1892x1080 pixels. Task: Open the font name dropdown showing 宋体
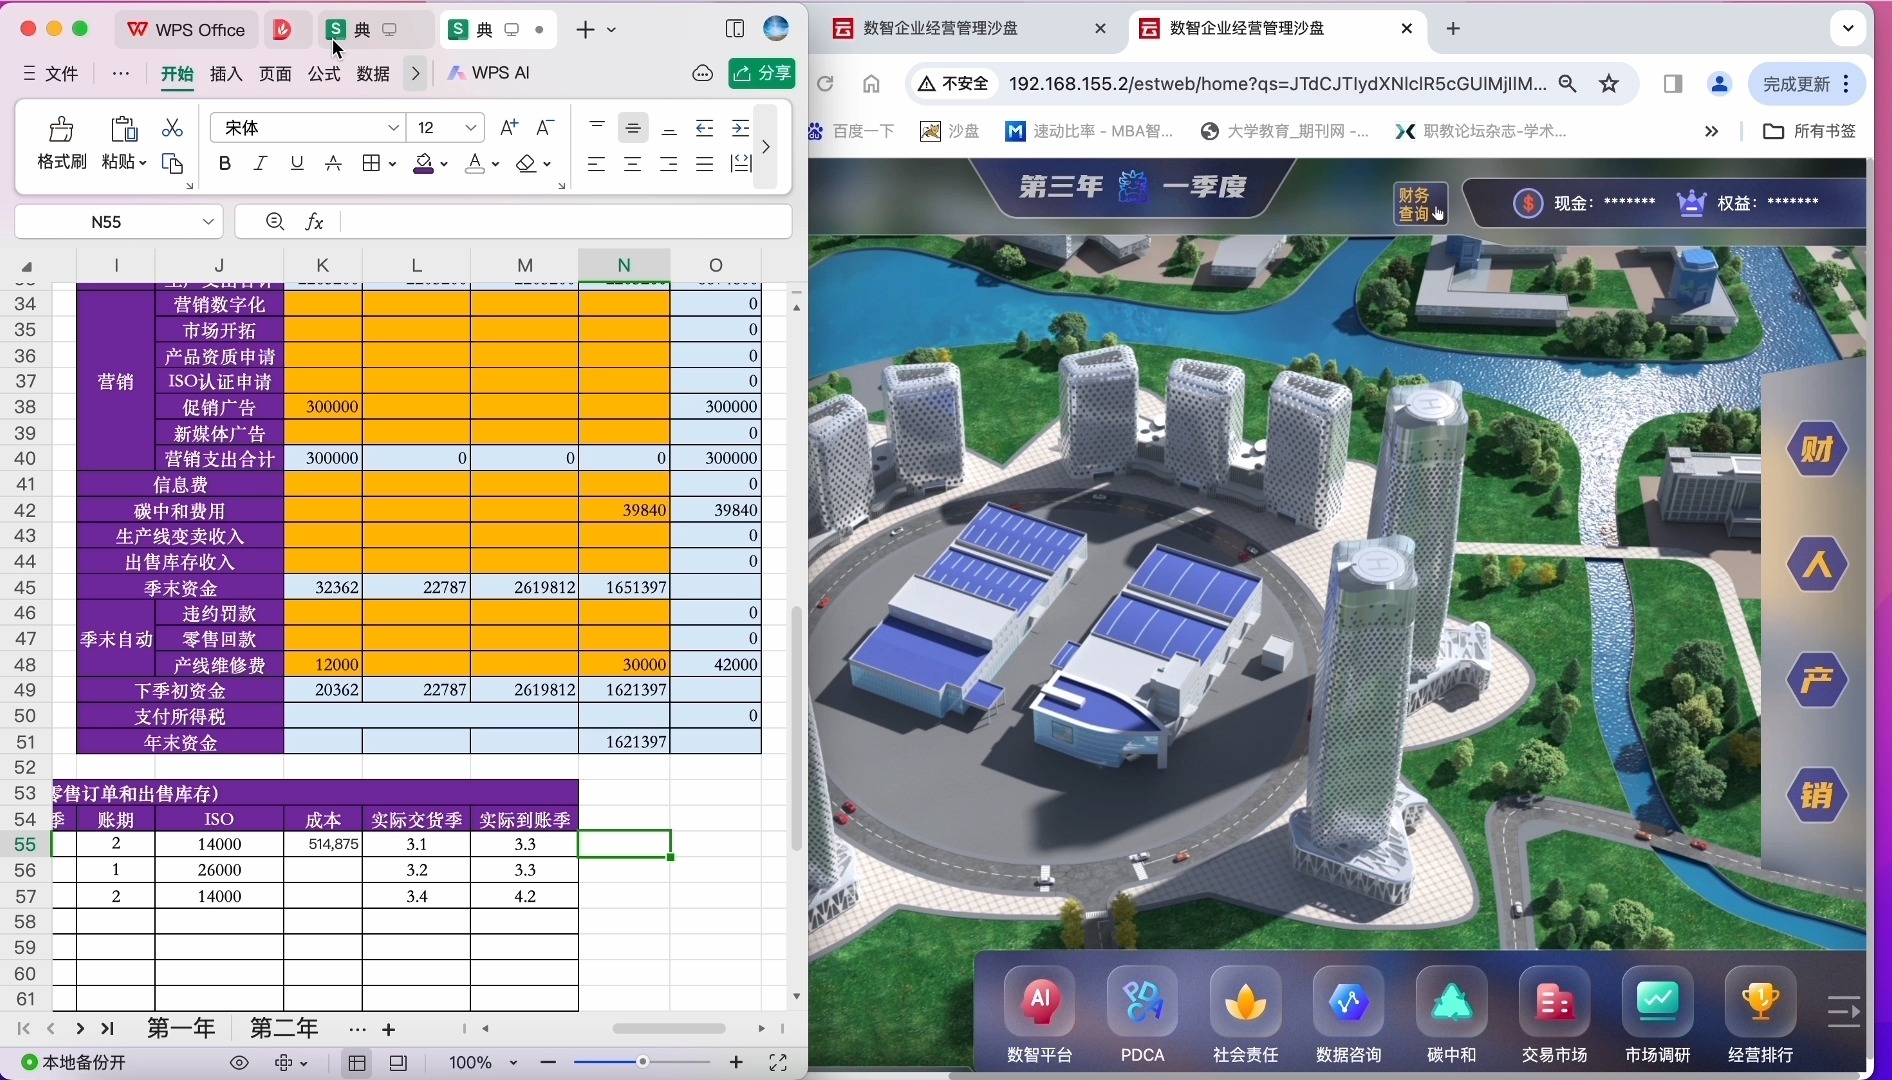click(394, 128)
